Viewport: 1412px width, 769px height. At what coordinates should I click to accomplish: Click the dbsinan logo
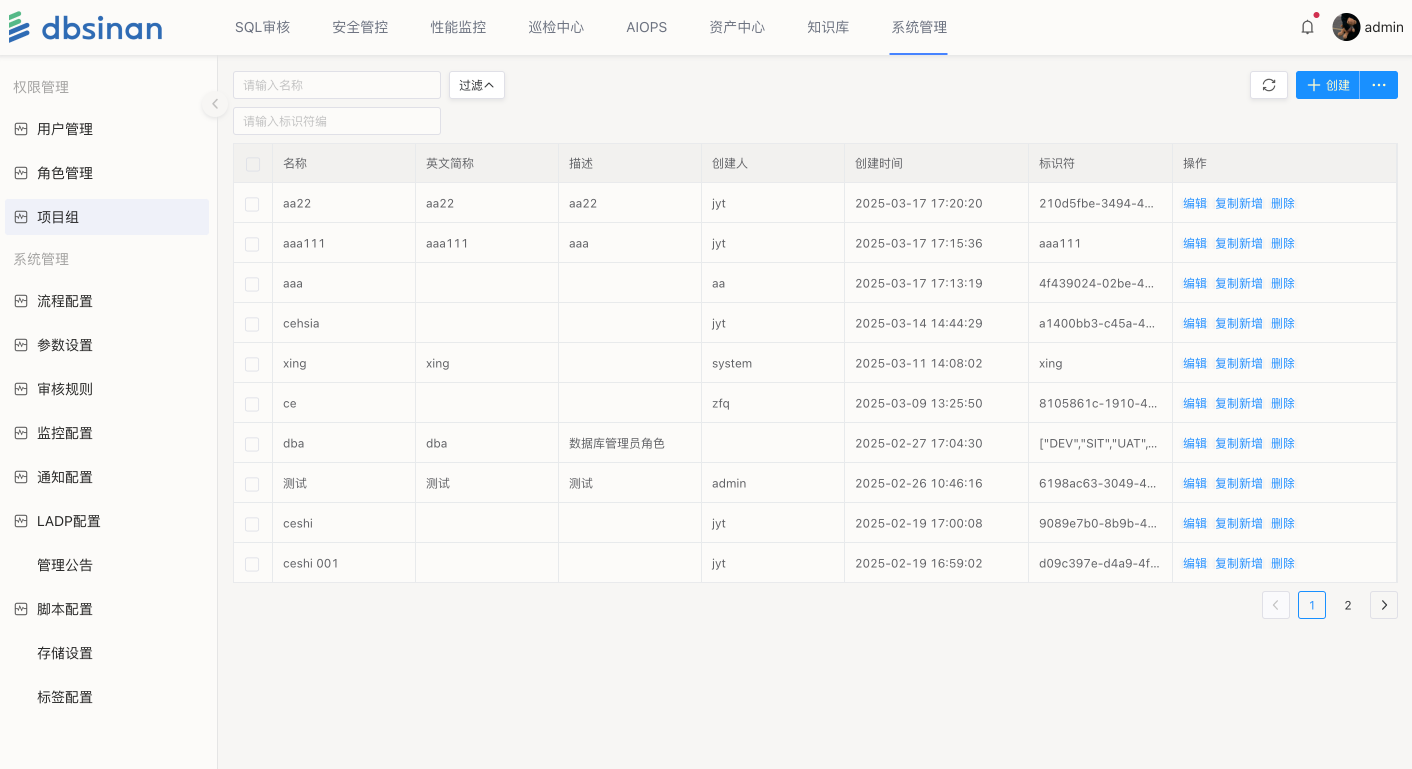point(85,28)
